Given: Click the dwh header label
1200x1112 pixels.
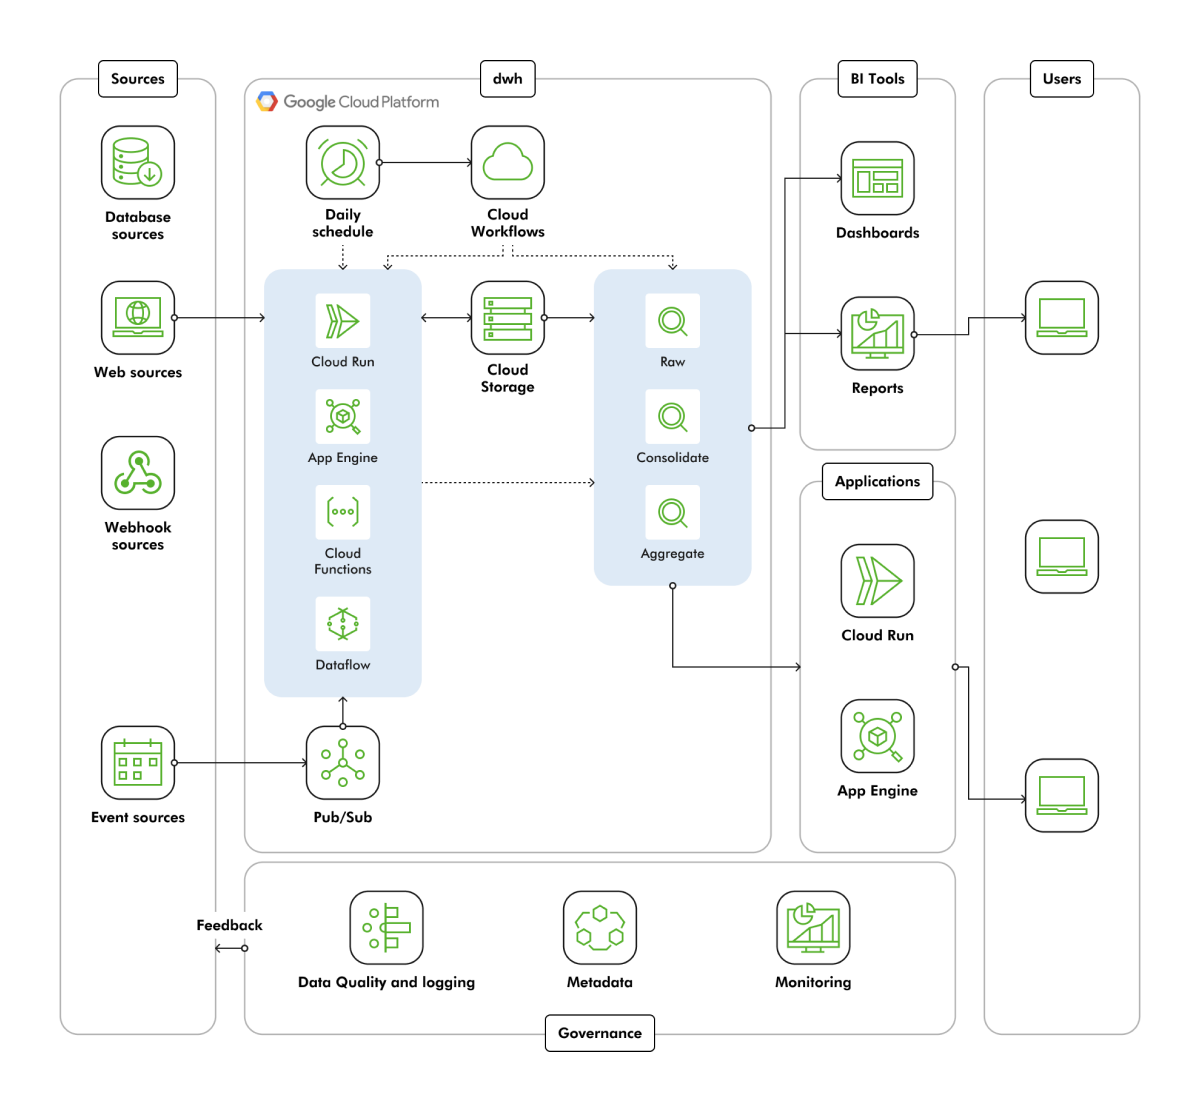Looking at the screenshot, I should (508, 78).
